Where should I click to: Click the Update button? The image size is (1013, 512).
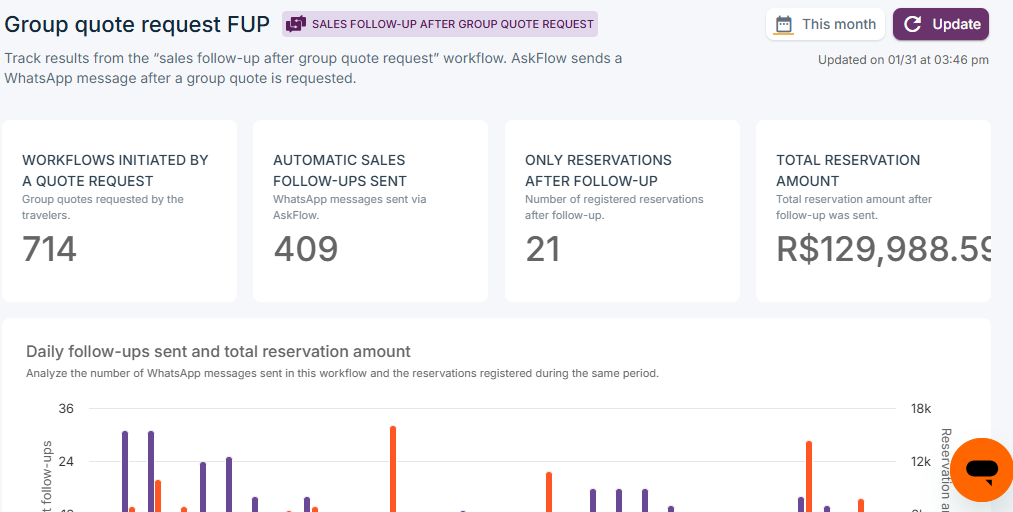941,25
